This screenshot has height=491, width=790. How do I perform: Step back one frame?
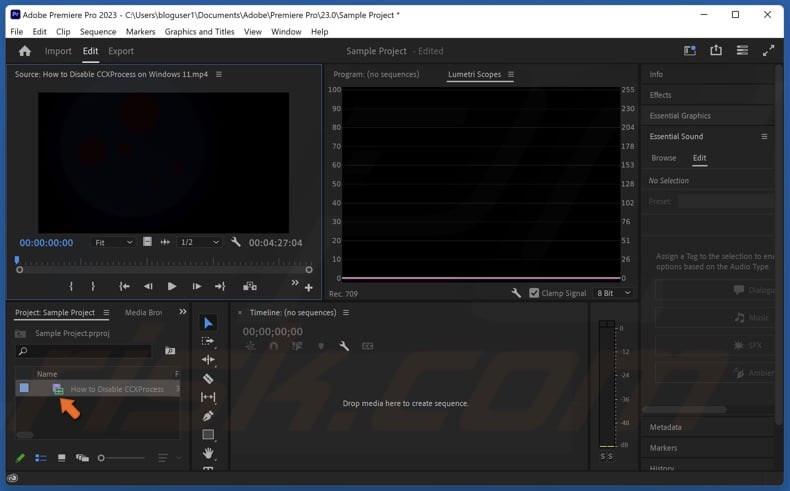click(148, 286)
